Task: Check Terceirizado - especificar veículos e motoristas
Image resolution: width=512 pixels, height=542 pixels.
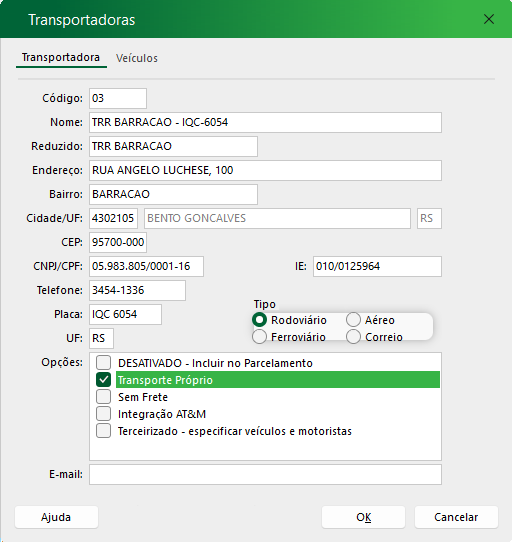Action: pyautogui.click(x=103, y=431)
